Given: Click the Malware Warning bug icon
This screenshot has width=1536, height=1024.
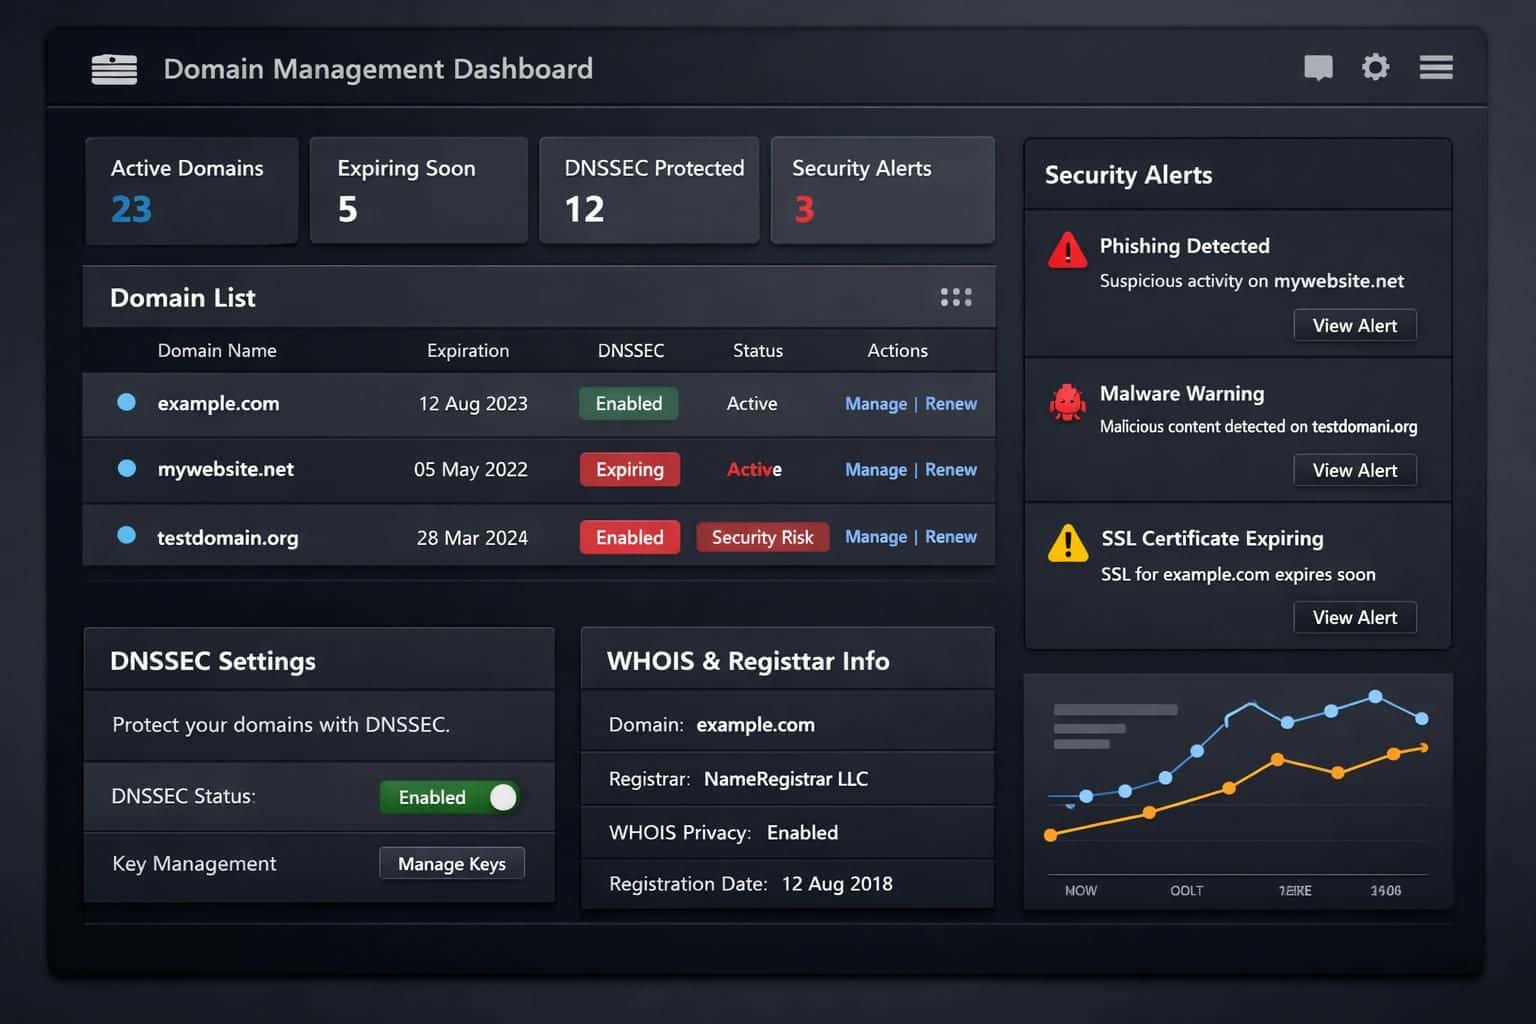Looking at the screenshot, I should click(x=1067, y=402).
